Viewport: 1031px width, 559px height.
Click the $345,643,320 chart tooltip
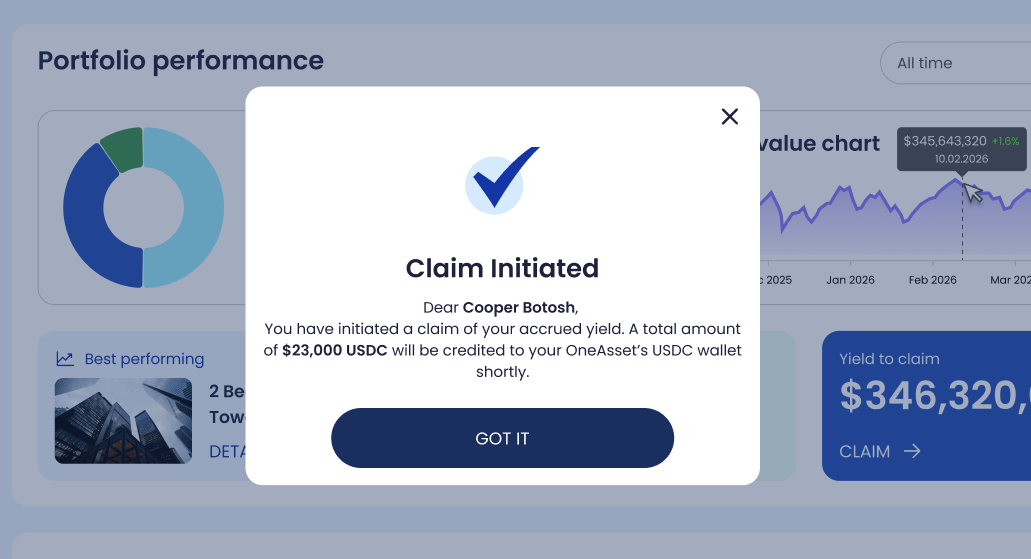(x=960, y=149)
